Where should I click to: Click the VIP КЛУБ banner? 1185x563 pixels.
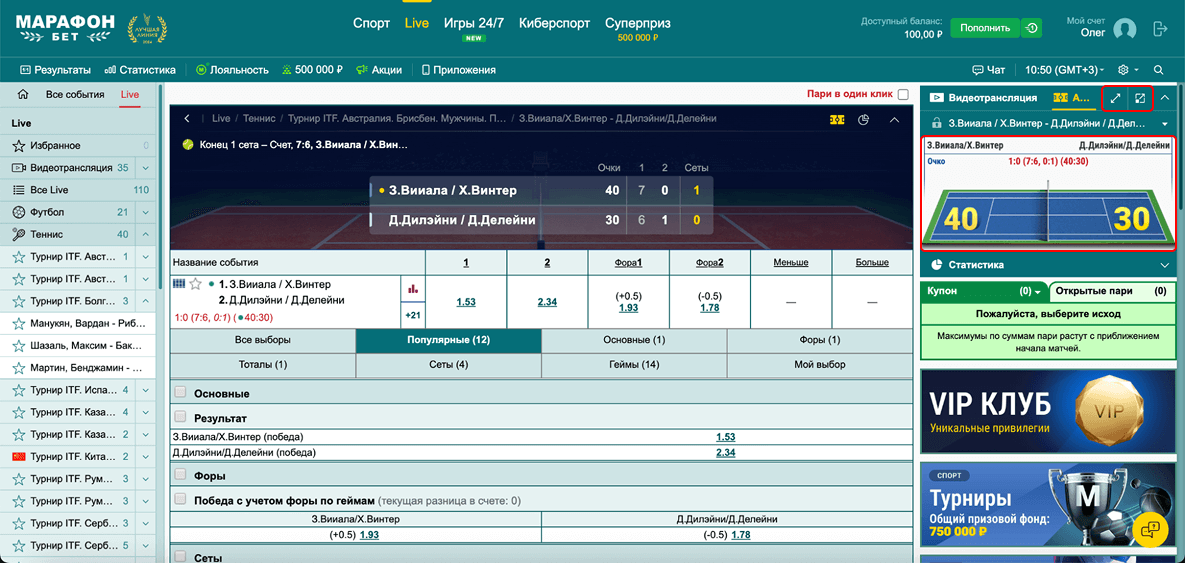coord(1044,411)
